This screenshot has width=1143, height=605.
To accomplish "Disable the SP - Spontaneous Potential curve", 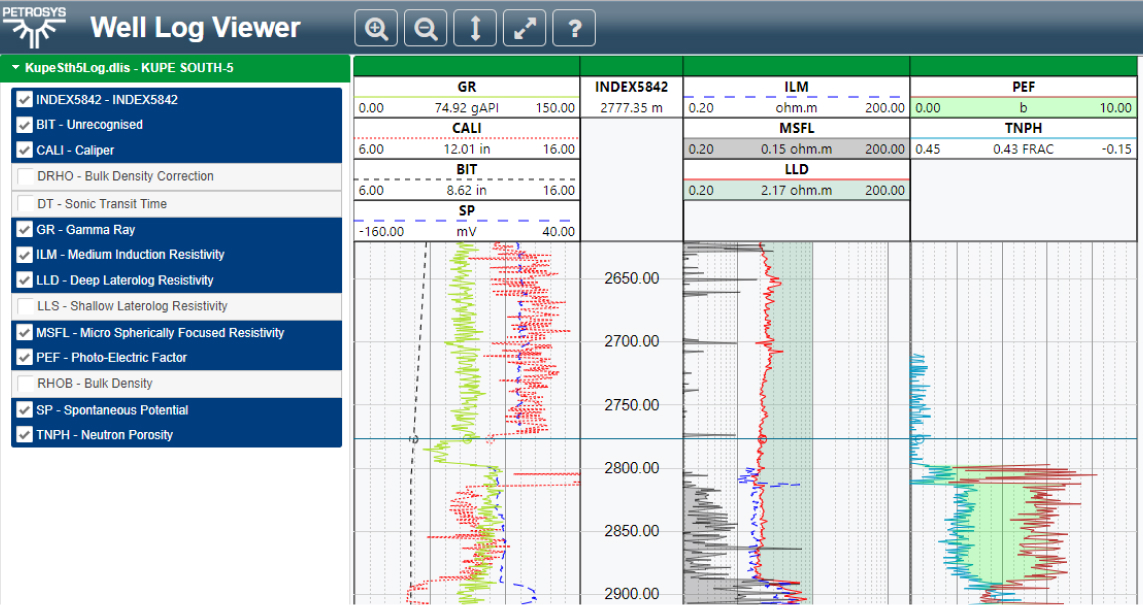I will [x=25, y=410].
